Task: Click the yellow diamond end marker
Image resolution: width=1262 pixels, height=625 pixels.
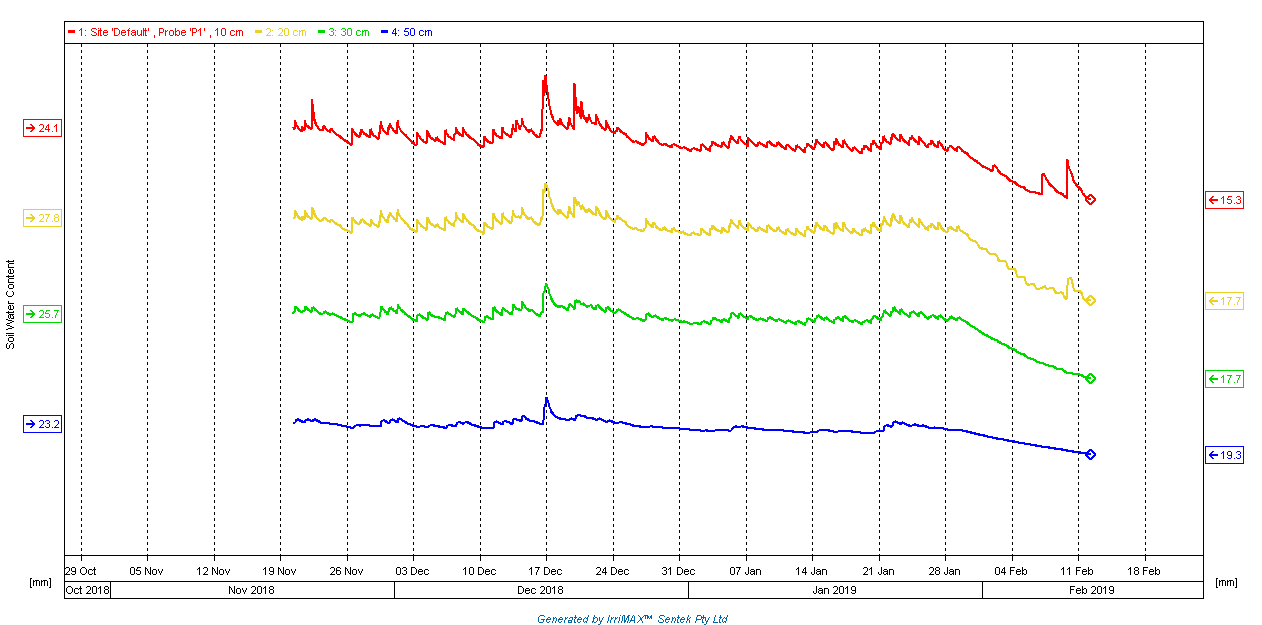Action: [x=1090, y=301]
